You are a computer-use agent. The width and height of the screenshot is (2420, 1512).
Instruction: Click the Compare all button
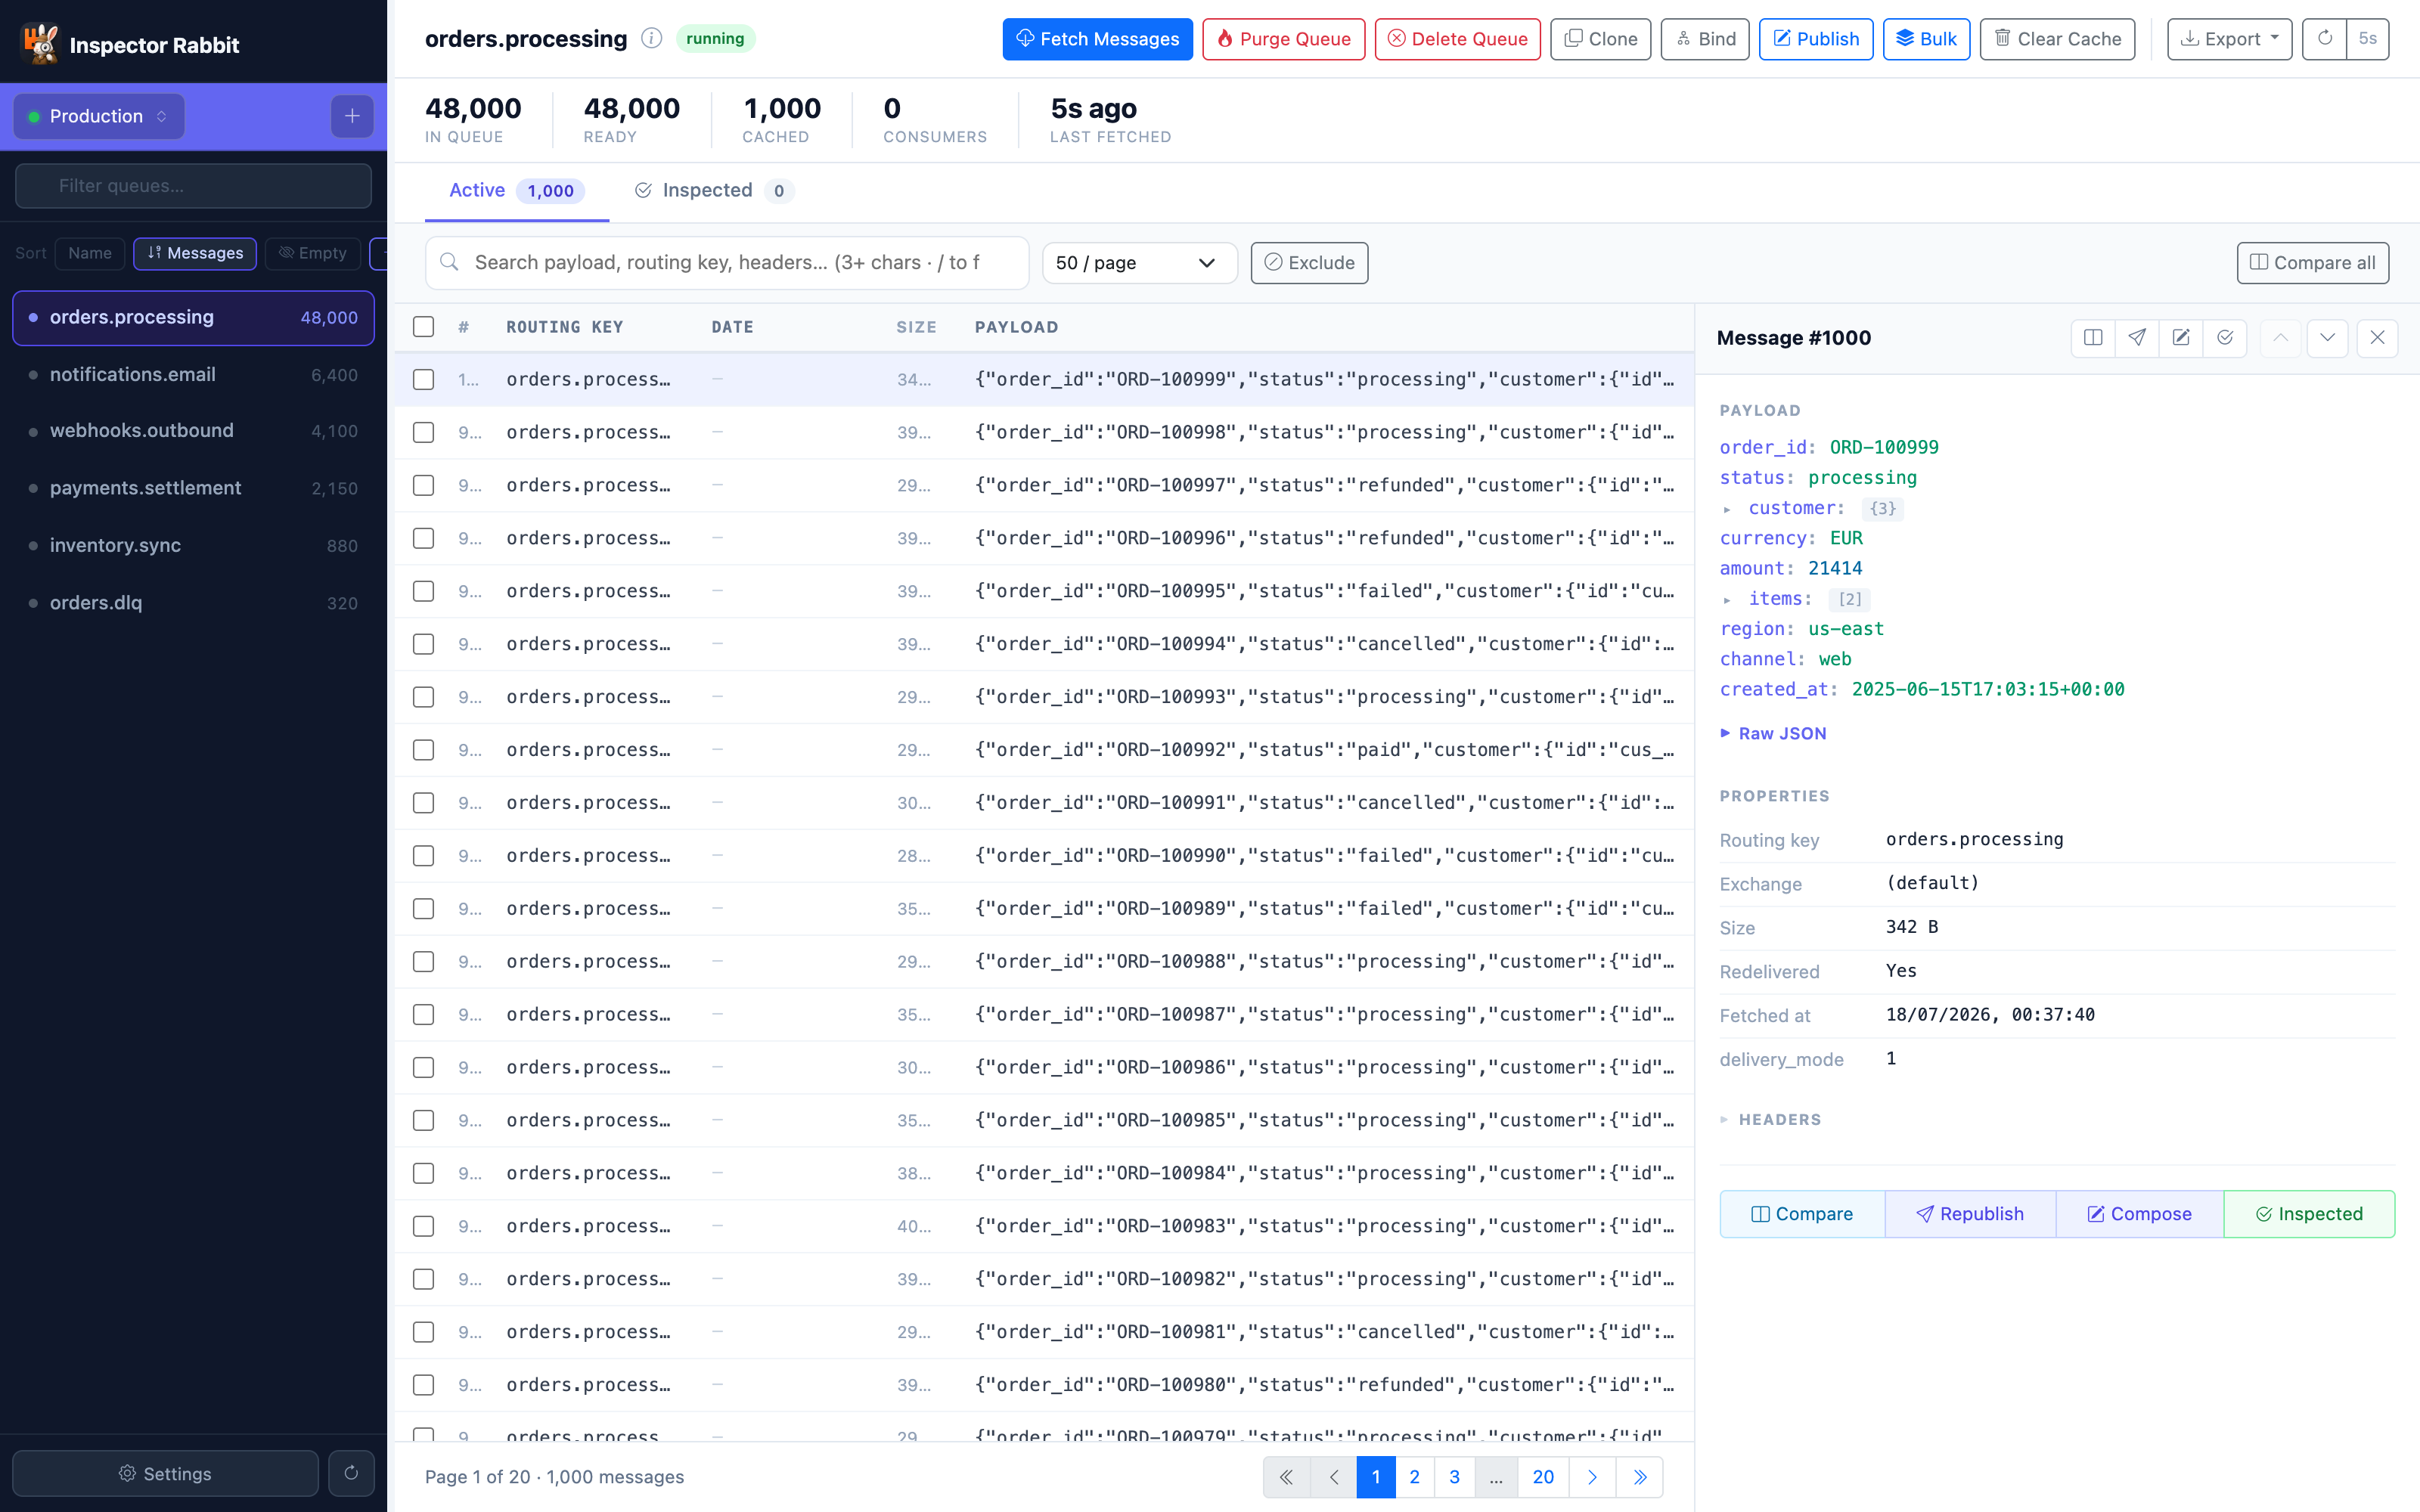click(2312, 263)
